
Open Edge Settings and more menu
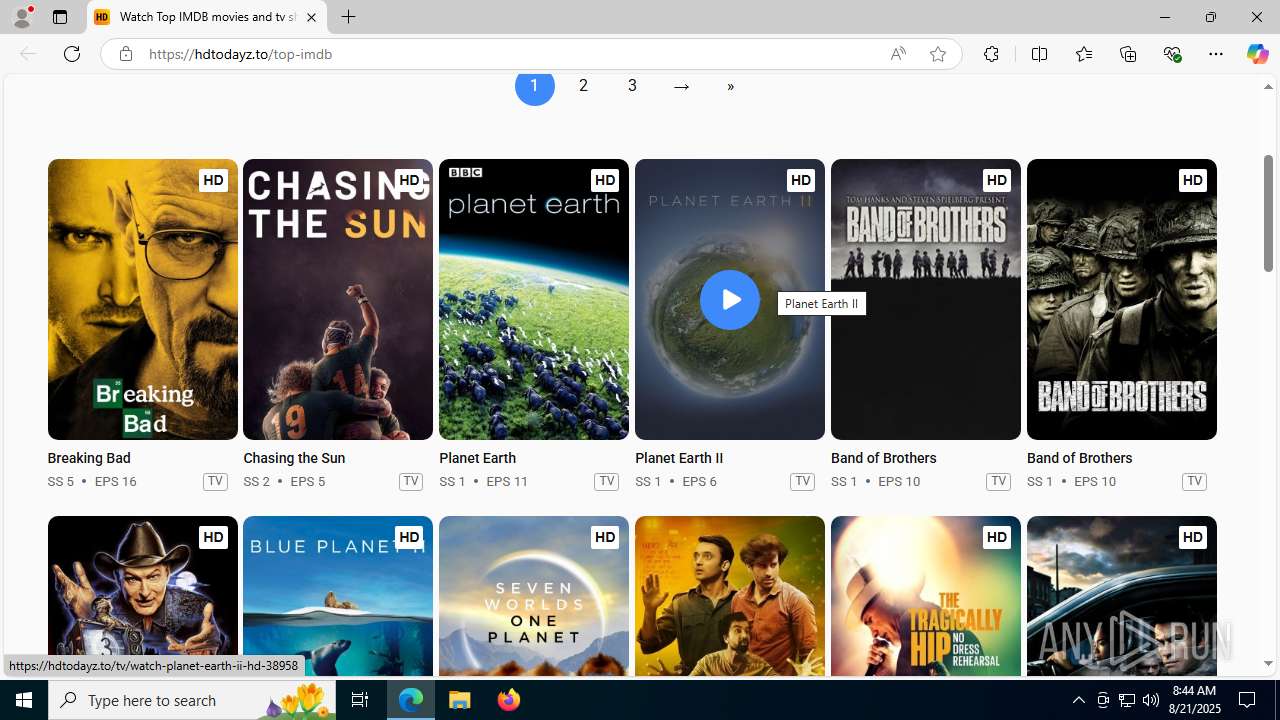click(x=1216, y=54)
